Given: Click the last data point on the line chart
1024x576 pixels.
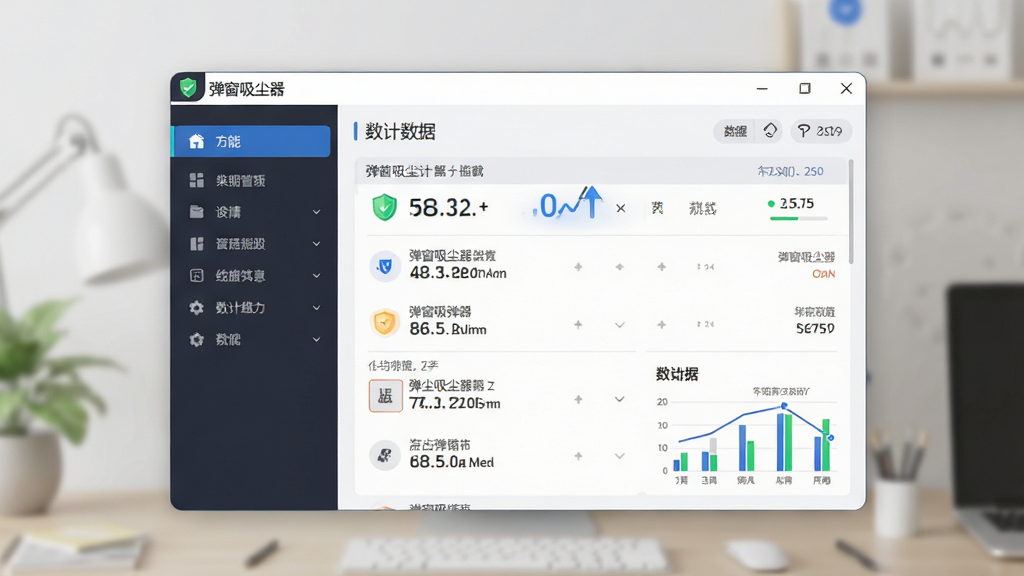Looking at the screenshot, I should (830, 438).
